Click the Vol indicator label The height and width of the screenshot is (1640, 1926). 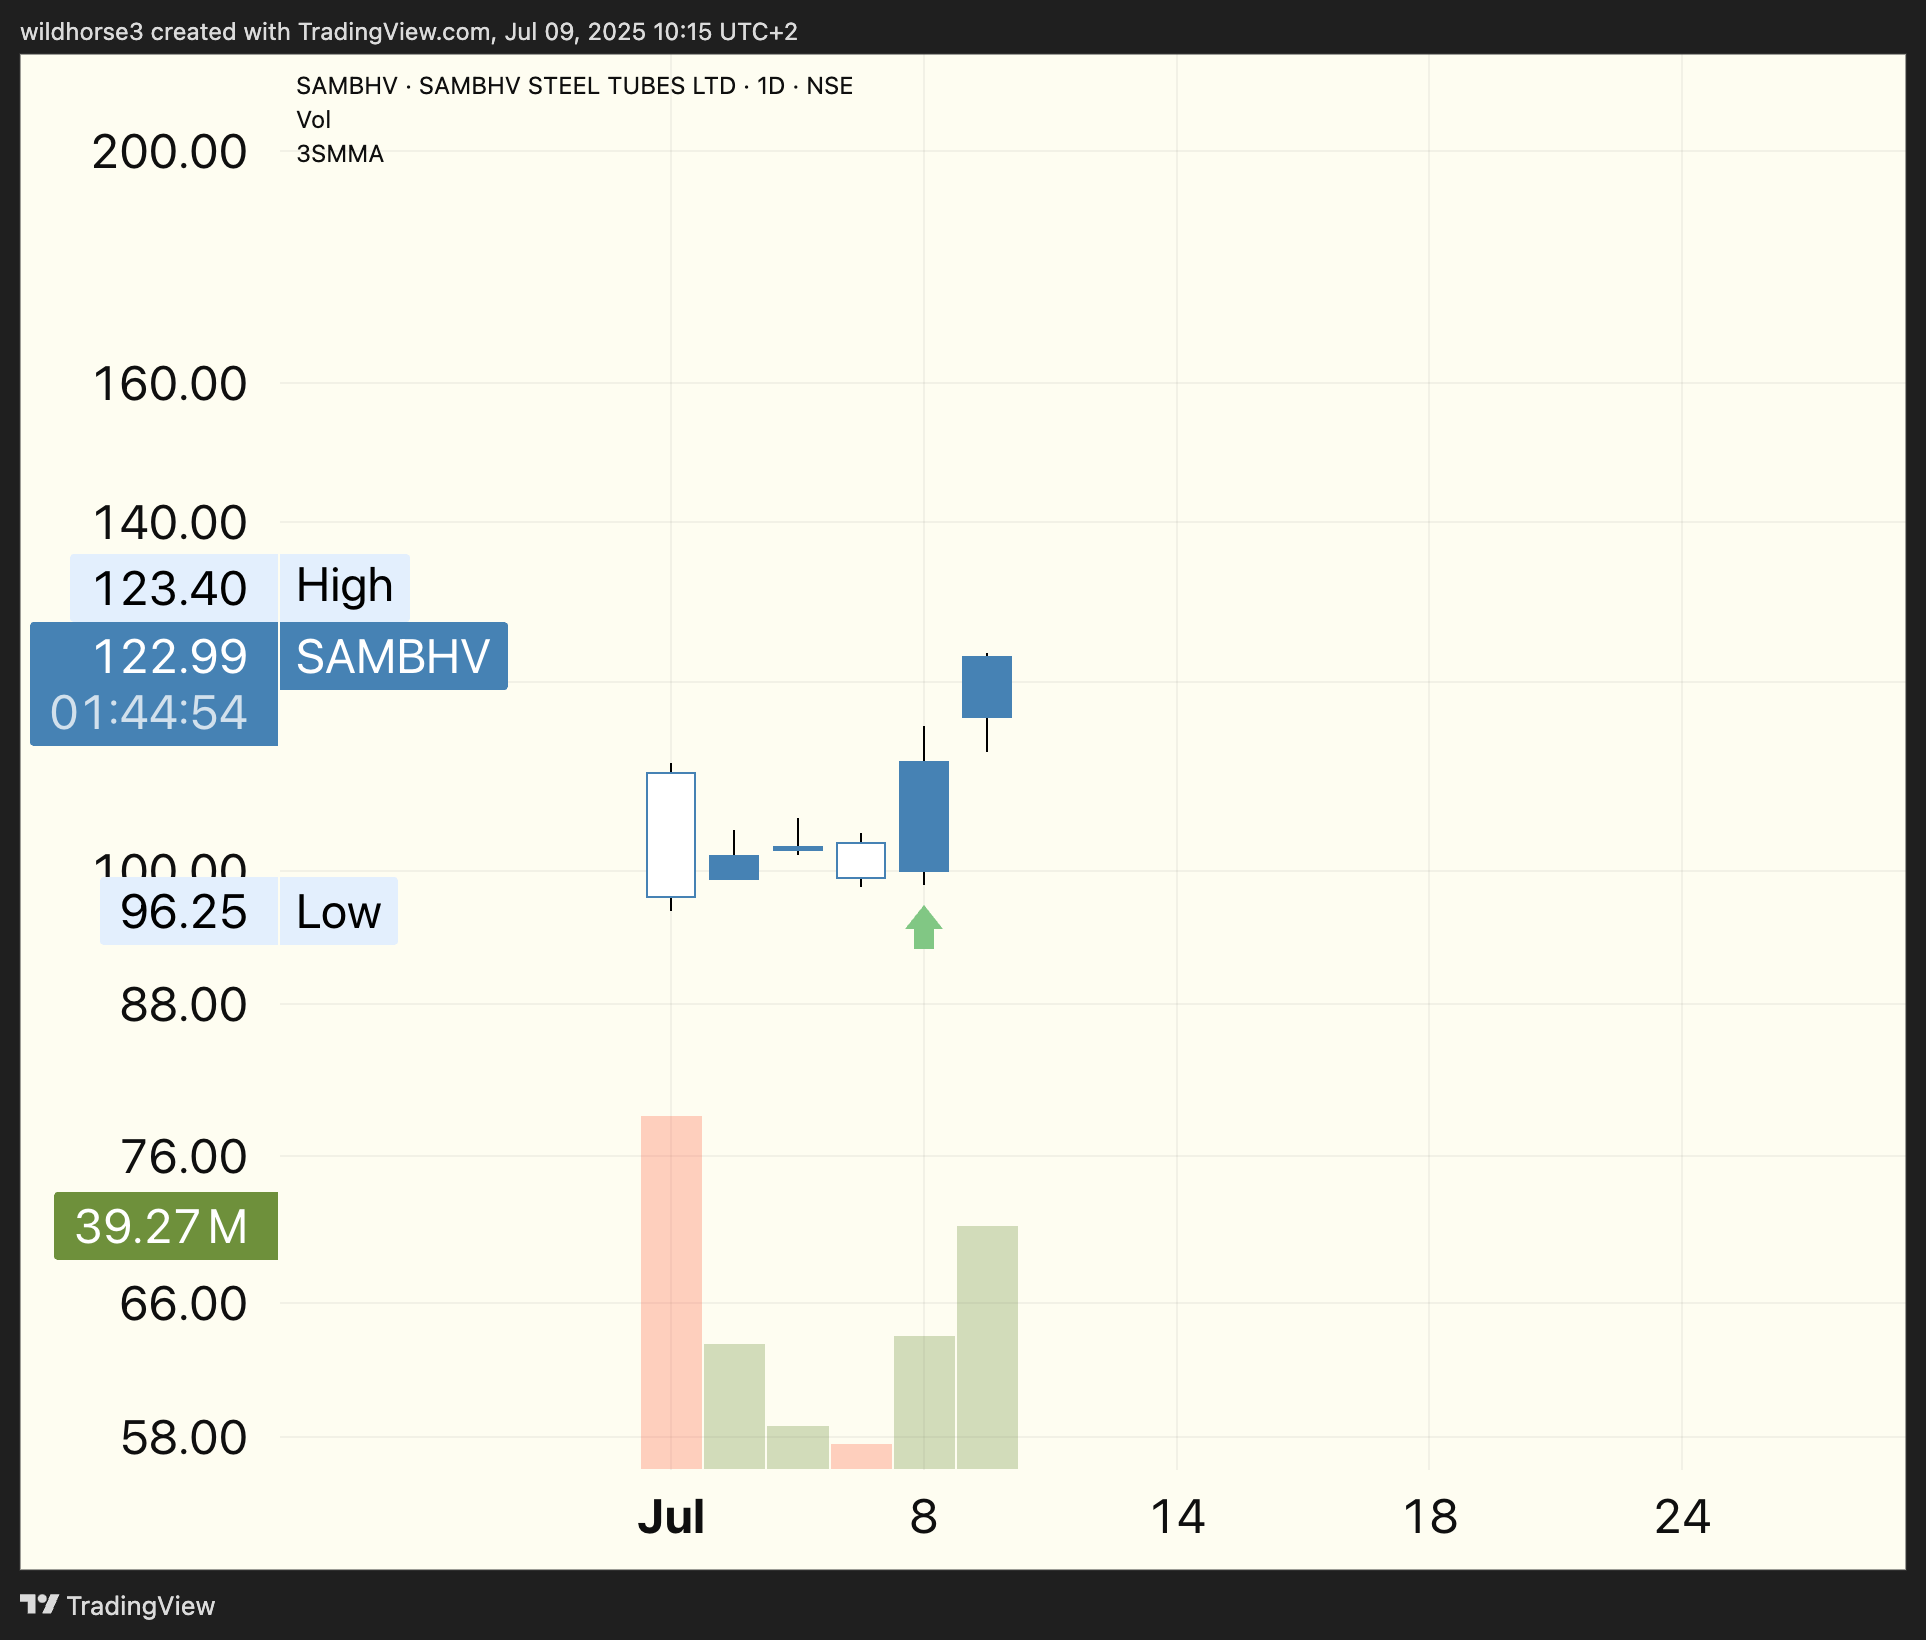pos(313,120)
